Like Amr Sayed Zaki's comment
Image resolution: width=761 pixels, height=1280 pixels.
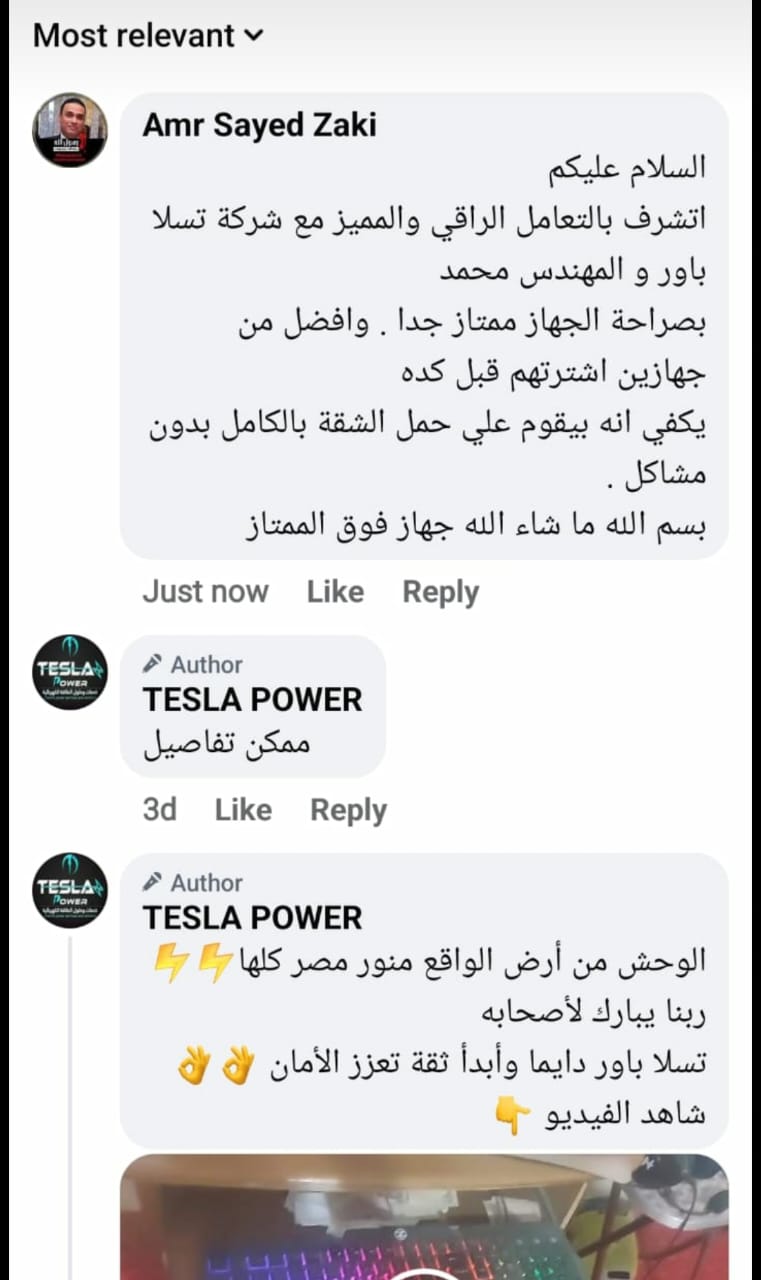[335, 591]
